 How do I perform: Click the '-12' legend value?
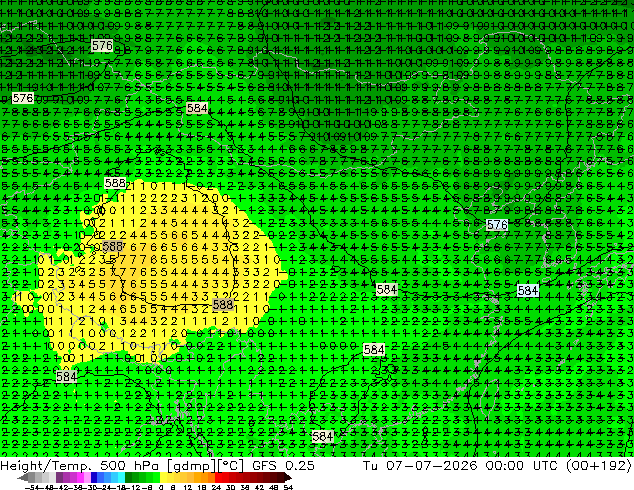133,487
